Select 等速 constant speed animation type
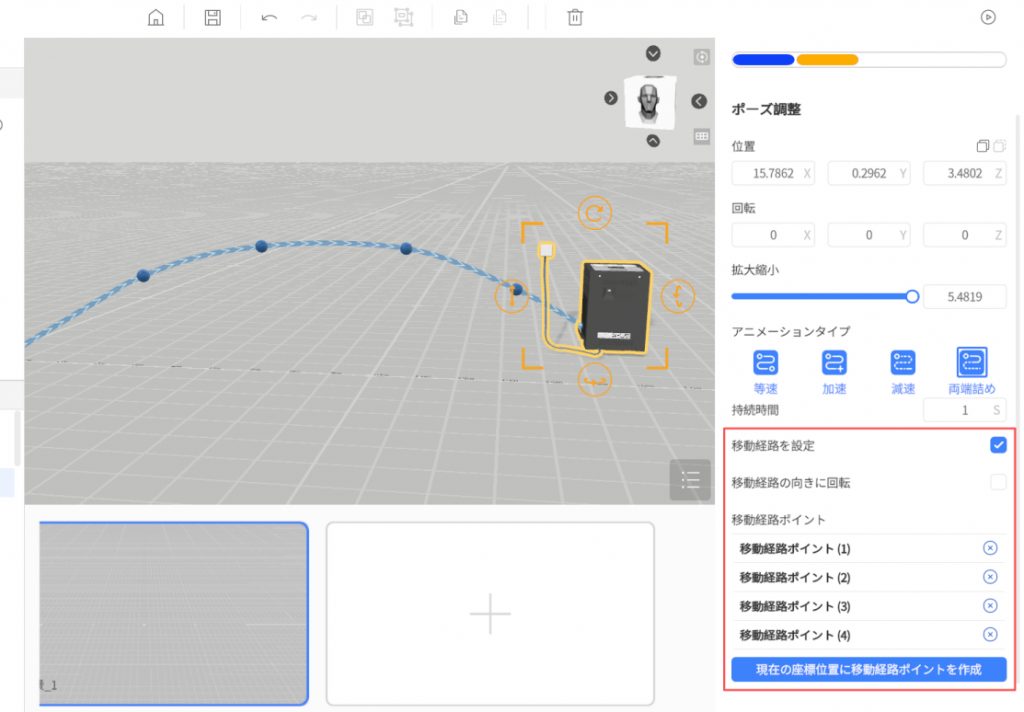Viewport: 1024px width, 712px height. point(765,363)
